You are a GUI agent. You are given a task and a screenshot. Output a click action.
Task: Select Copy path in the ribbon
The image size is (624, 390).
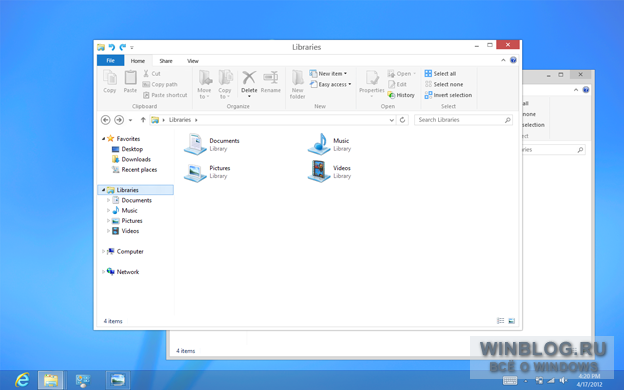click(x=160, y=84)
